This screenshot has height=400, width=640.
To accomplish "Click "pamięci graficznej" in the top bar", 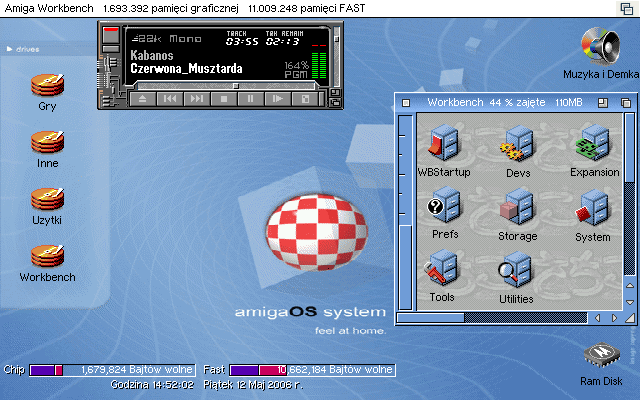I will [x=195, y=8].
